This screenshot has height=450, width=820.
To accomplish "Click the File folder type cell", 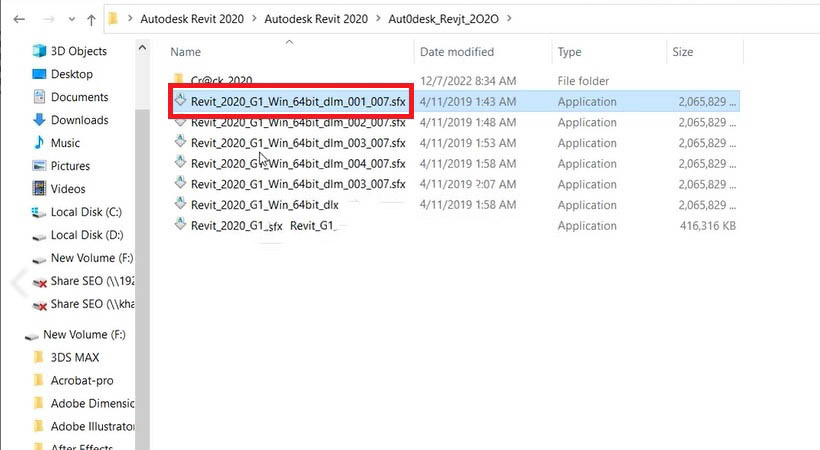I will pyautogui.click(x=583, y=81).
